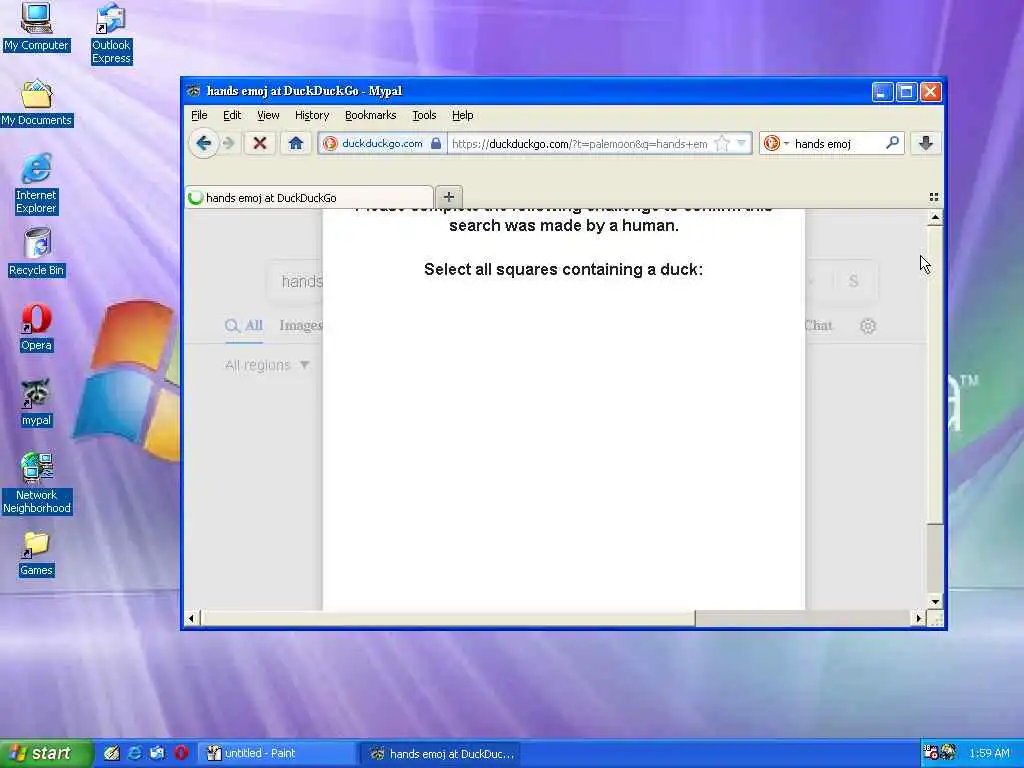Click the Mypal DuckDuckGo taskbar button
Screen dimensions: 1024x768
pos(442,754)
